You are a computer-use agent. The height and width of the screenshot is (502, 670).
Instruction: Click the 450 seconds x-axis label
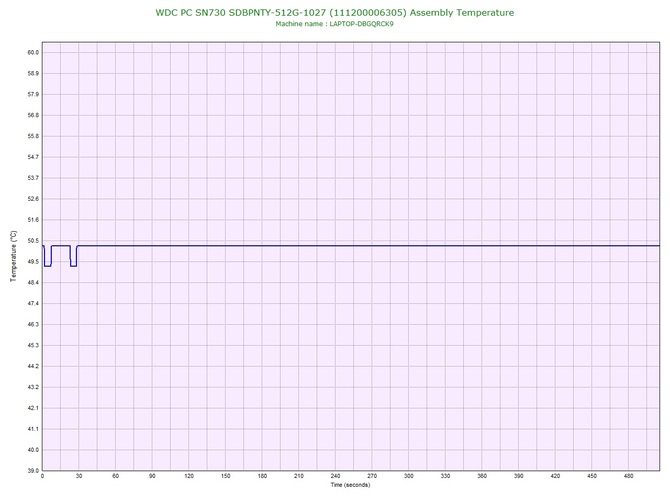point(592,476)
